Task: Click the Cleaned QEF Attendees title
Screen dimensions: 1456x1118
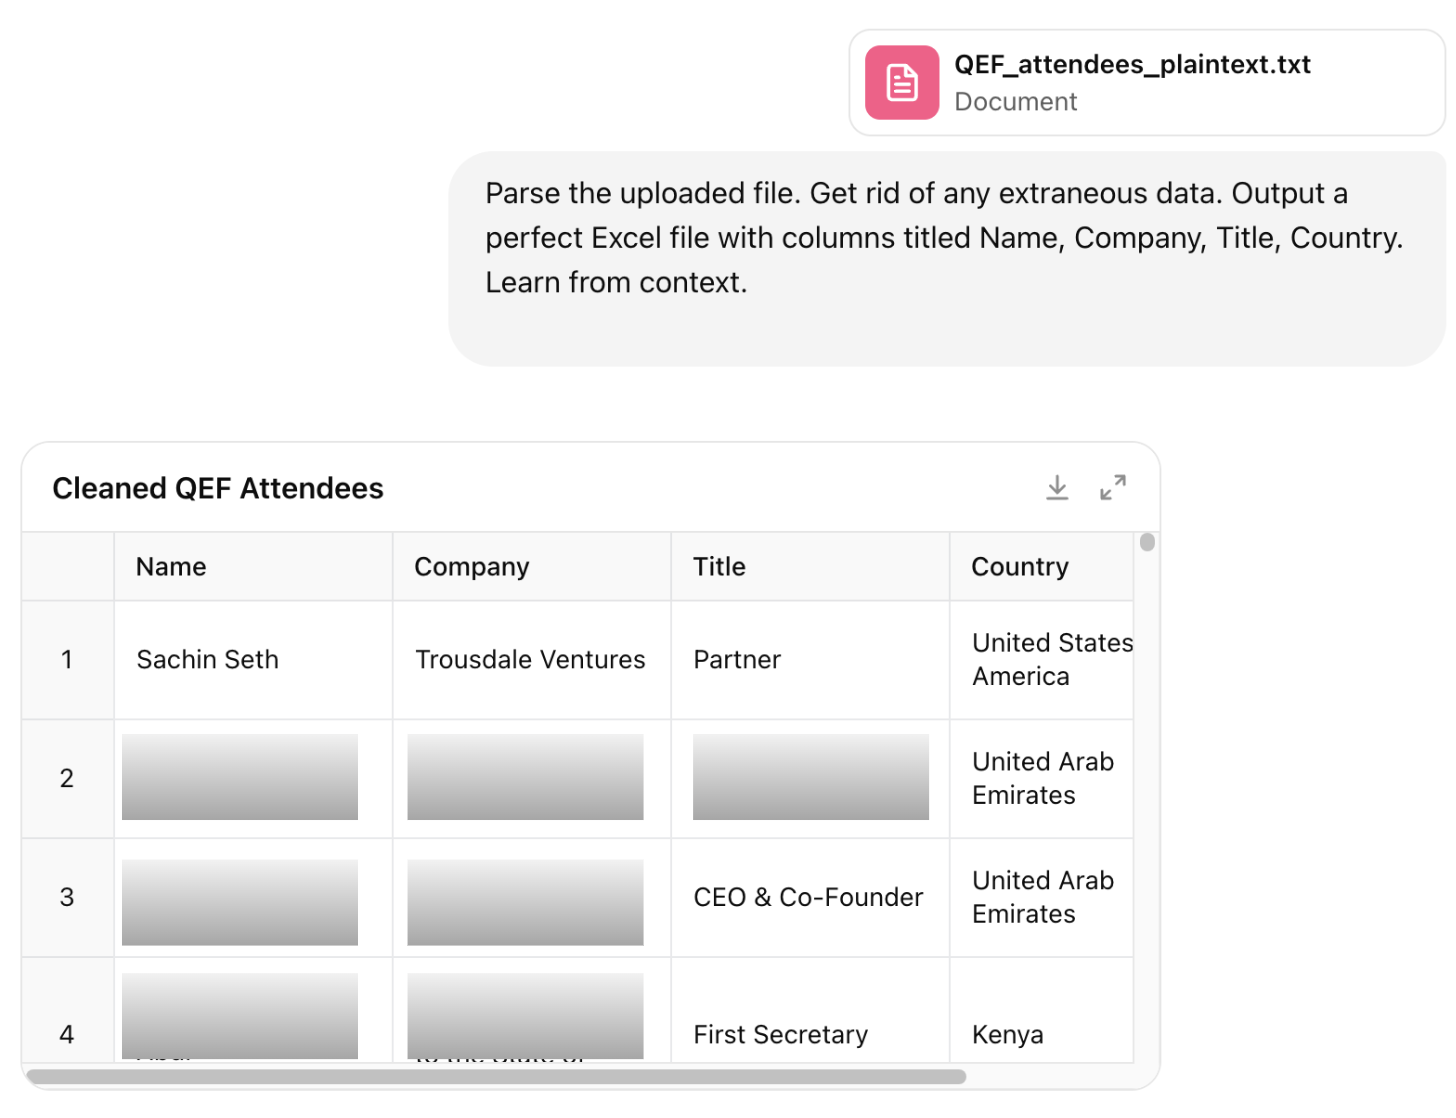Action: click(218, 488)
